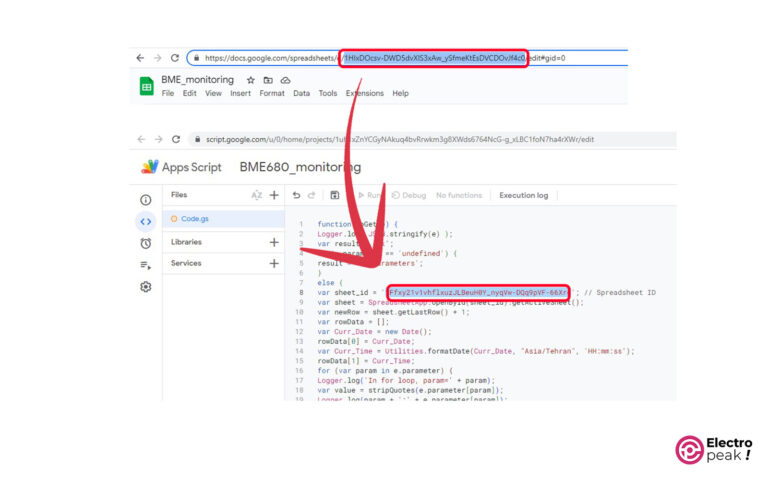This screenshot has height=480, width=768.
Task: Undo the last edit in editor
Action: click(296, 195)
